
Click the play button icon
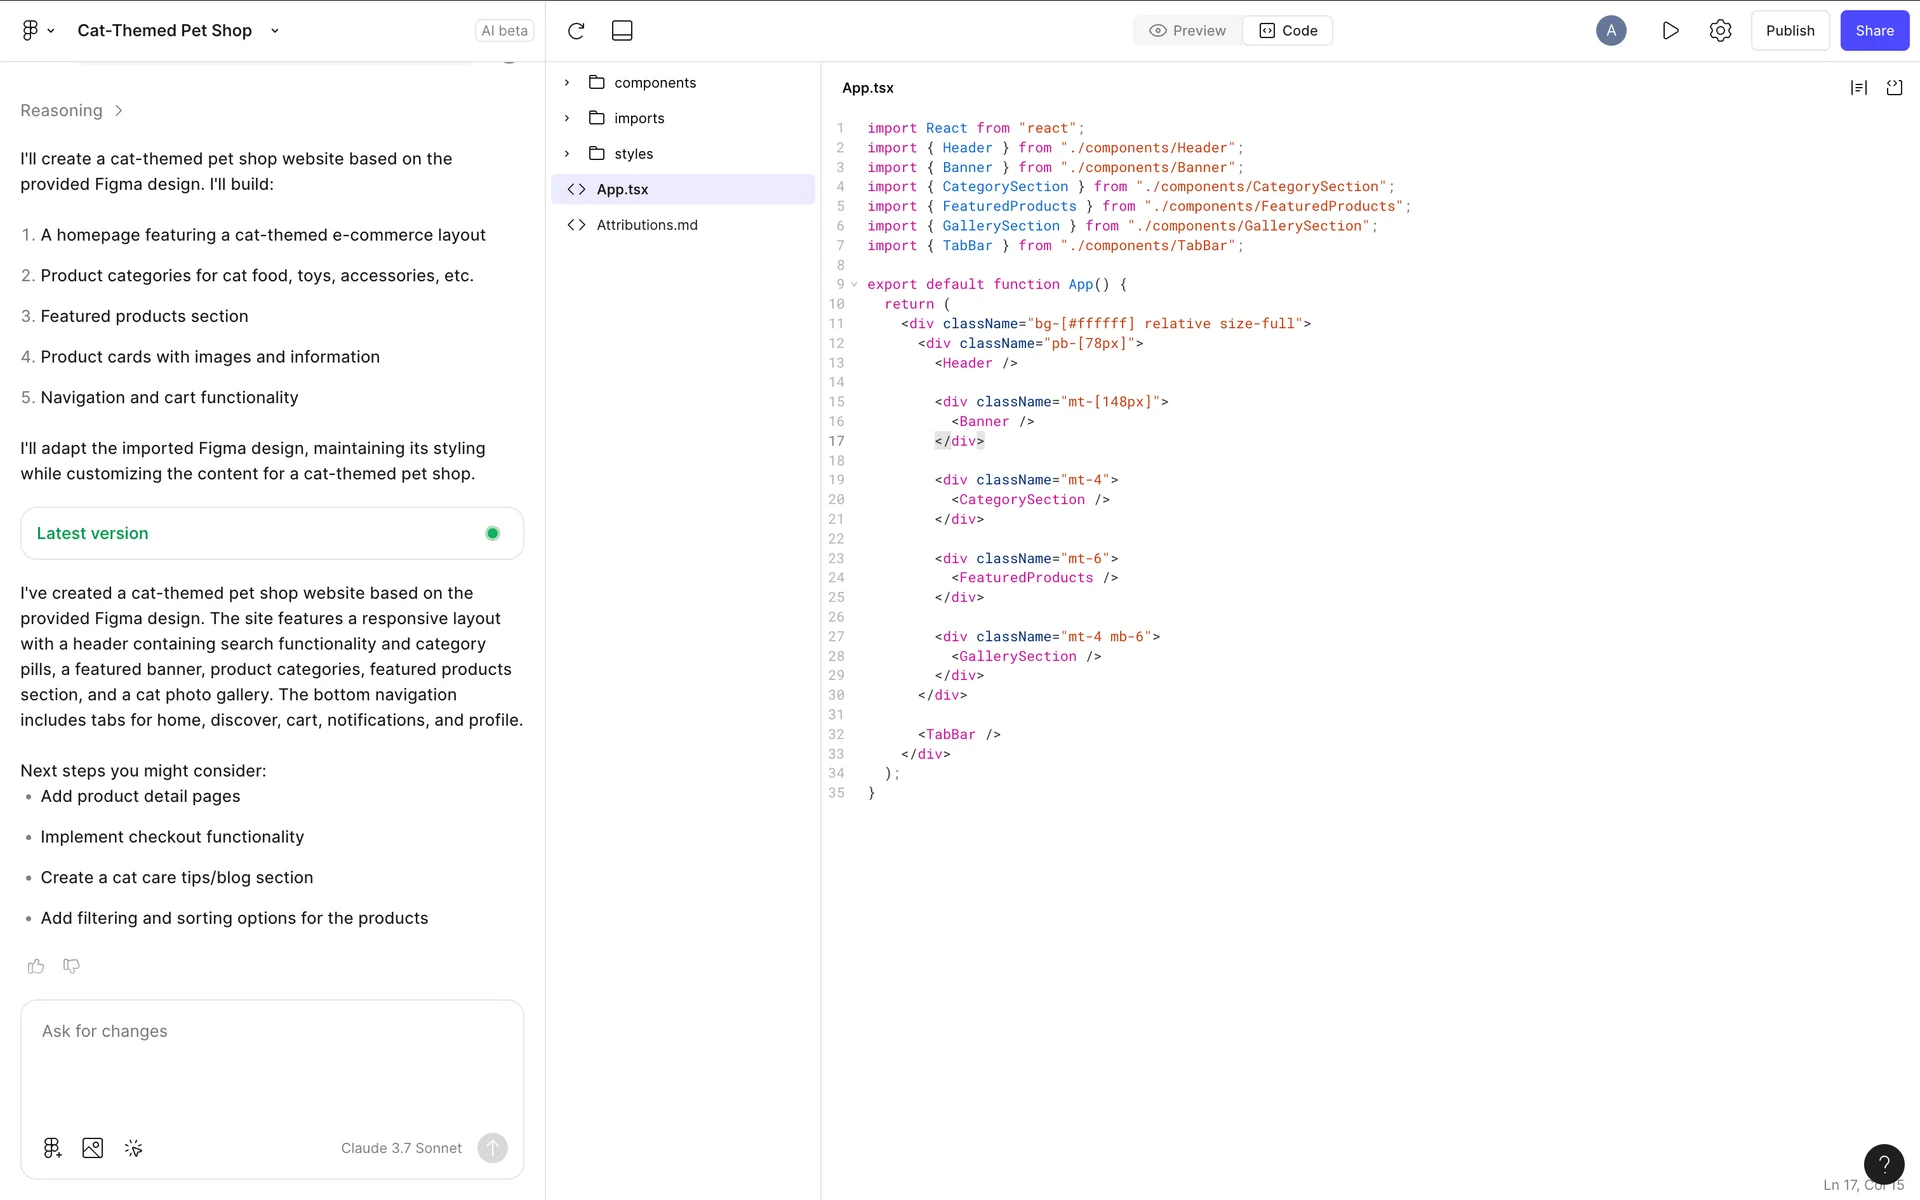[1670, 30]
